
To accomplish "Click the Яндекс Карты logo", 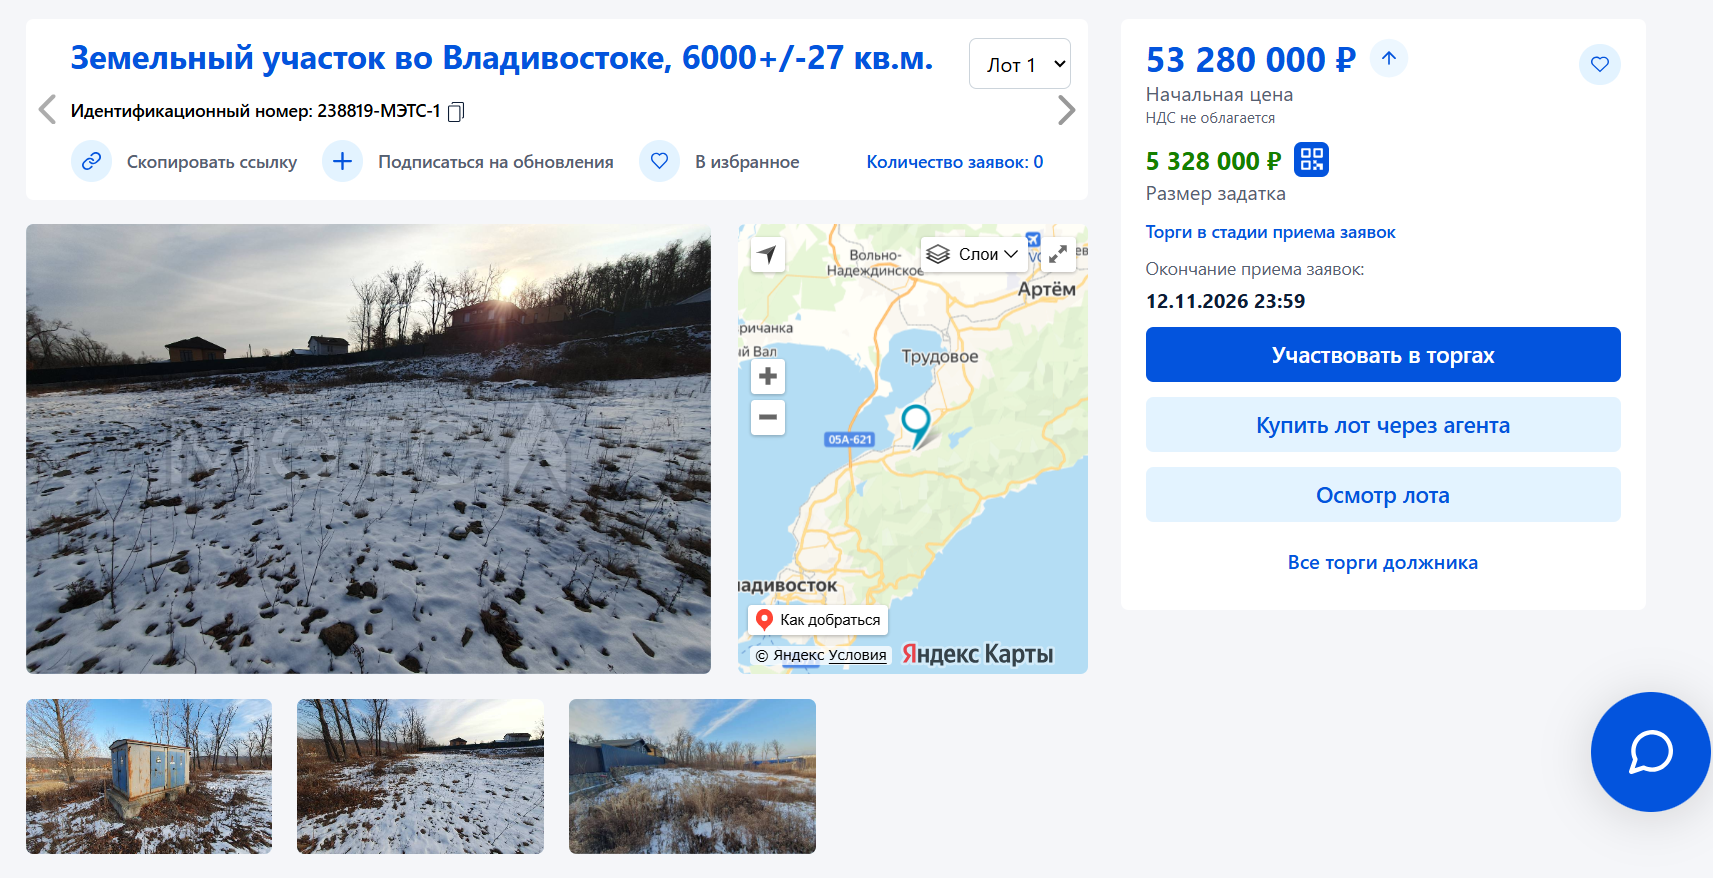I will coord(977,654).
